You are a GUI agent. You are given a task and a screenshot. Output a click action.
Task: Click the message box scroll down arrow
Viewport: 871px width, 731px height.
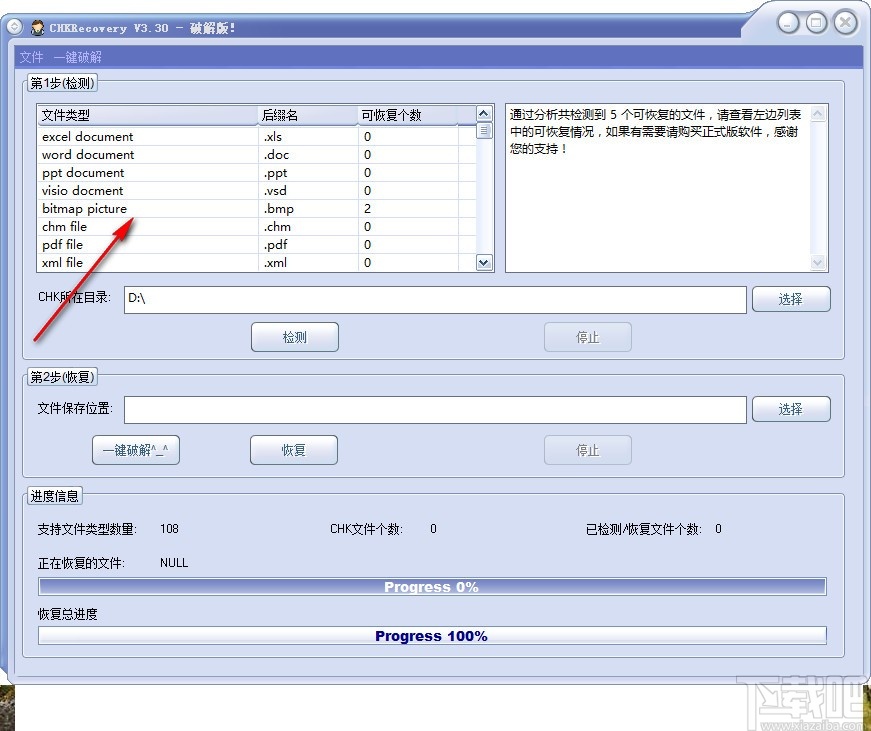(x=818, y=263)
